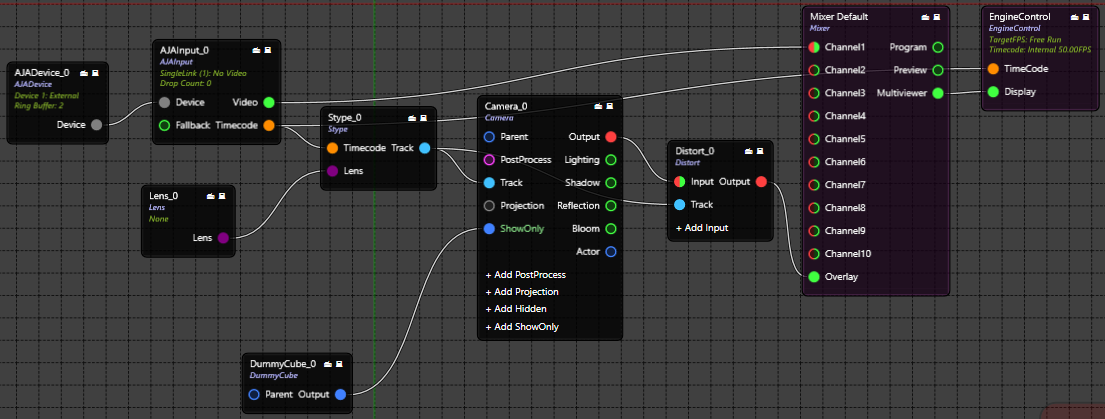Click the toolbox icon on AJAInput_0 node

256,50
